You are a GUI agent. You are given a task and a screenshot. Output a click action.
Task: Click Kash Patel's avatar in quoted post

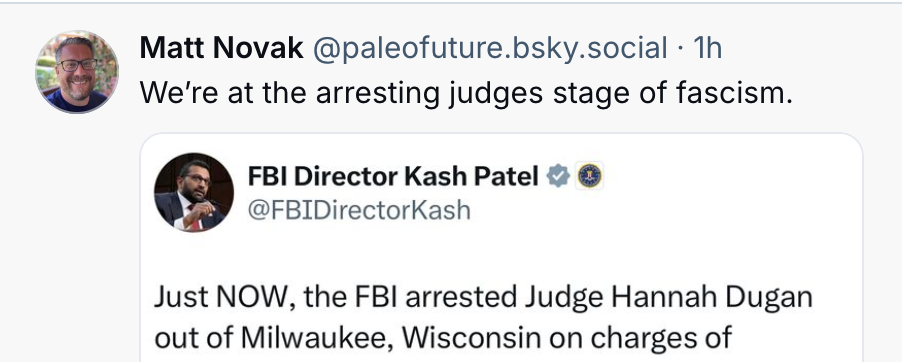(x=194, y=192)
